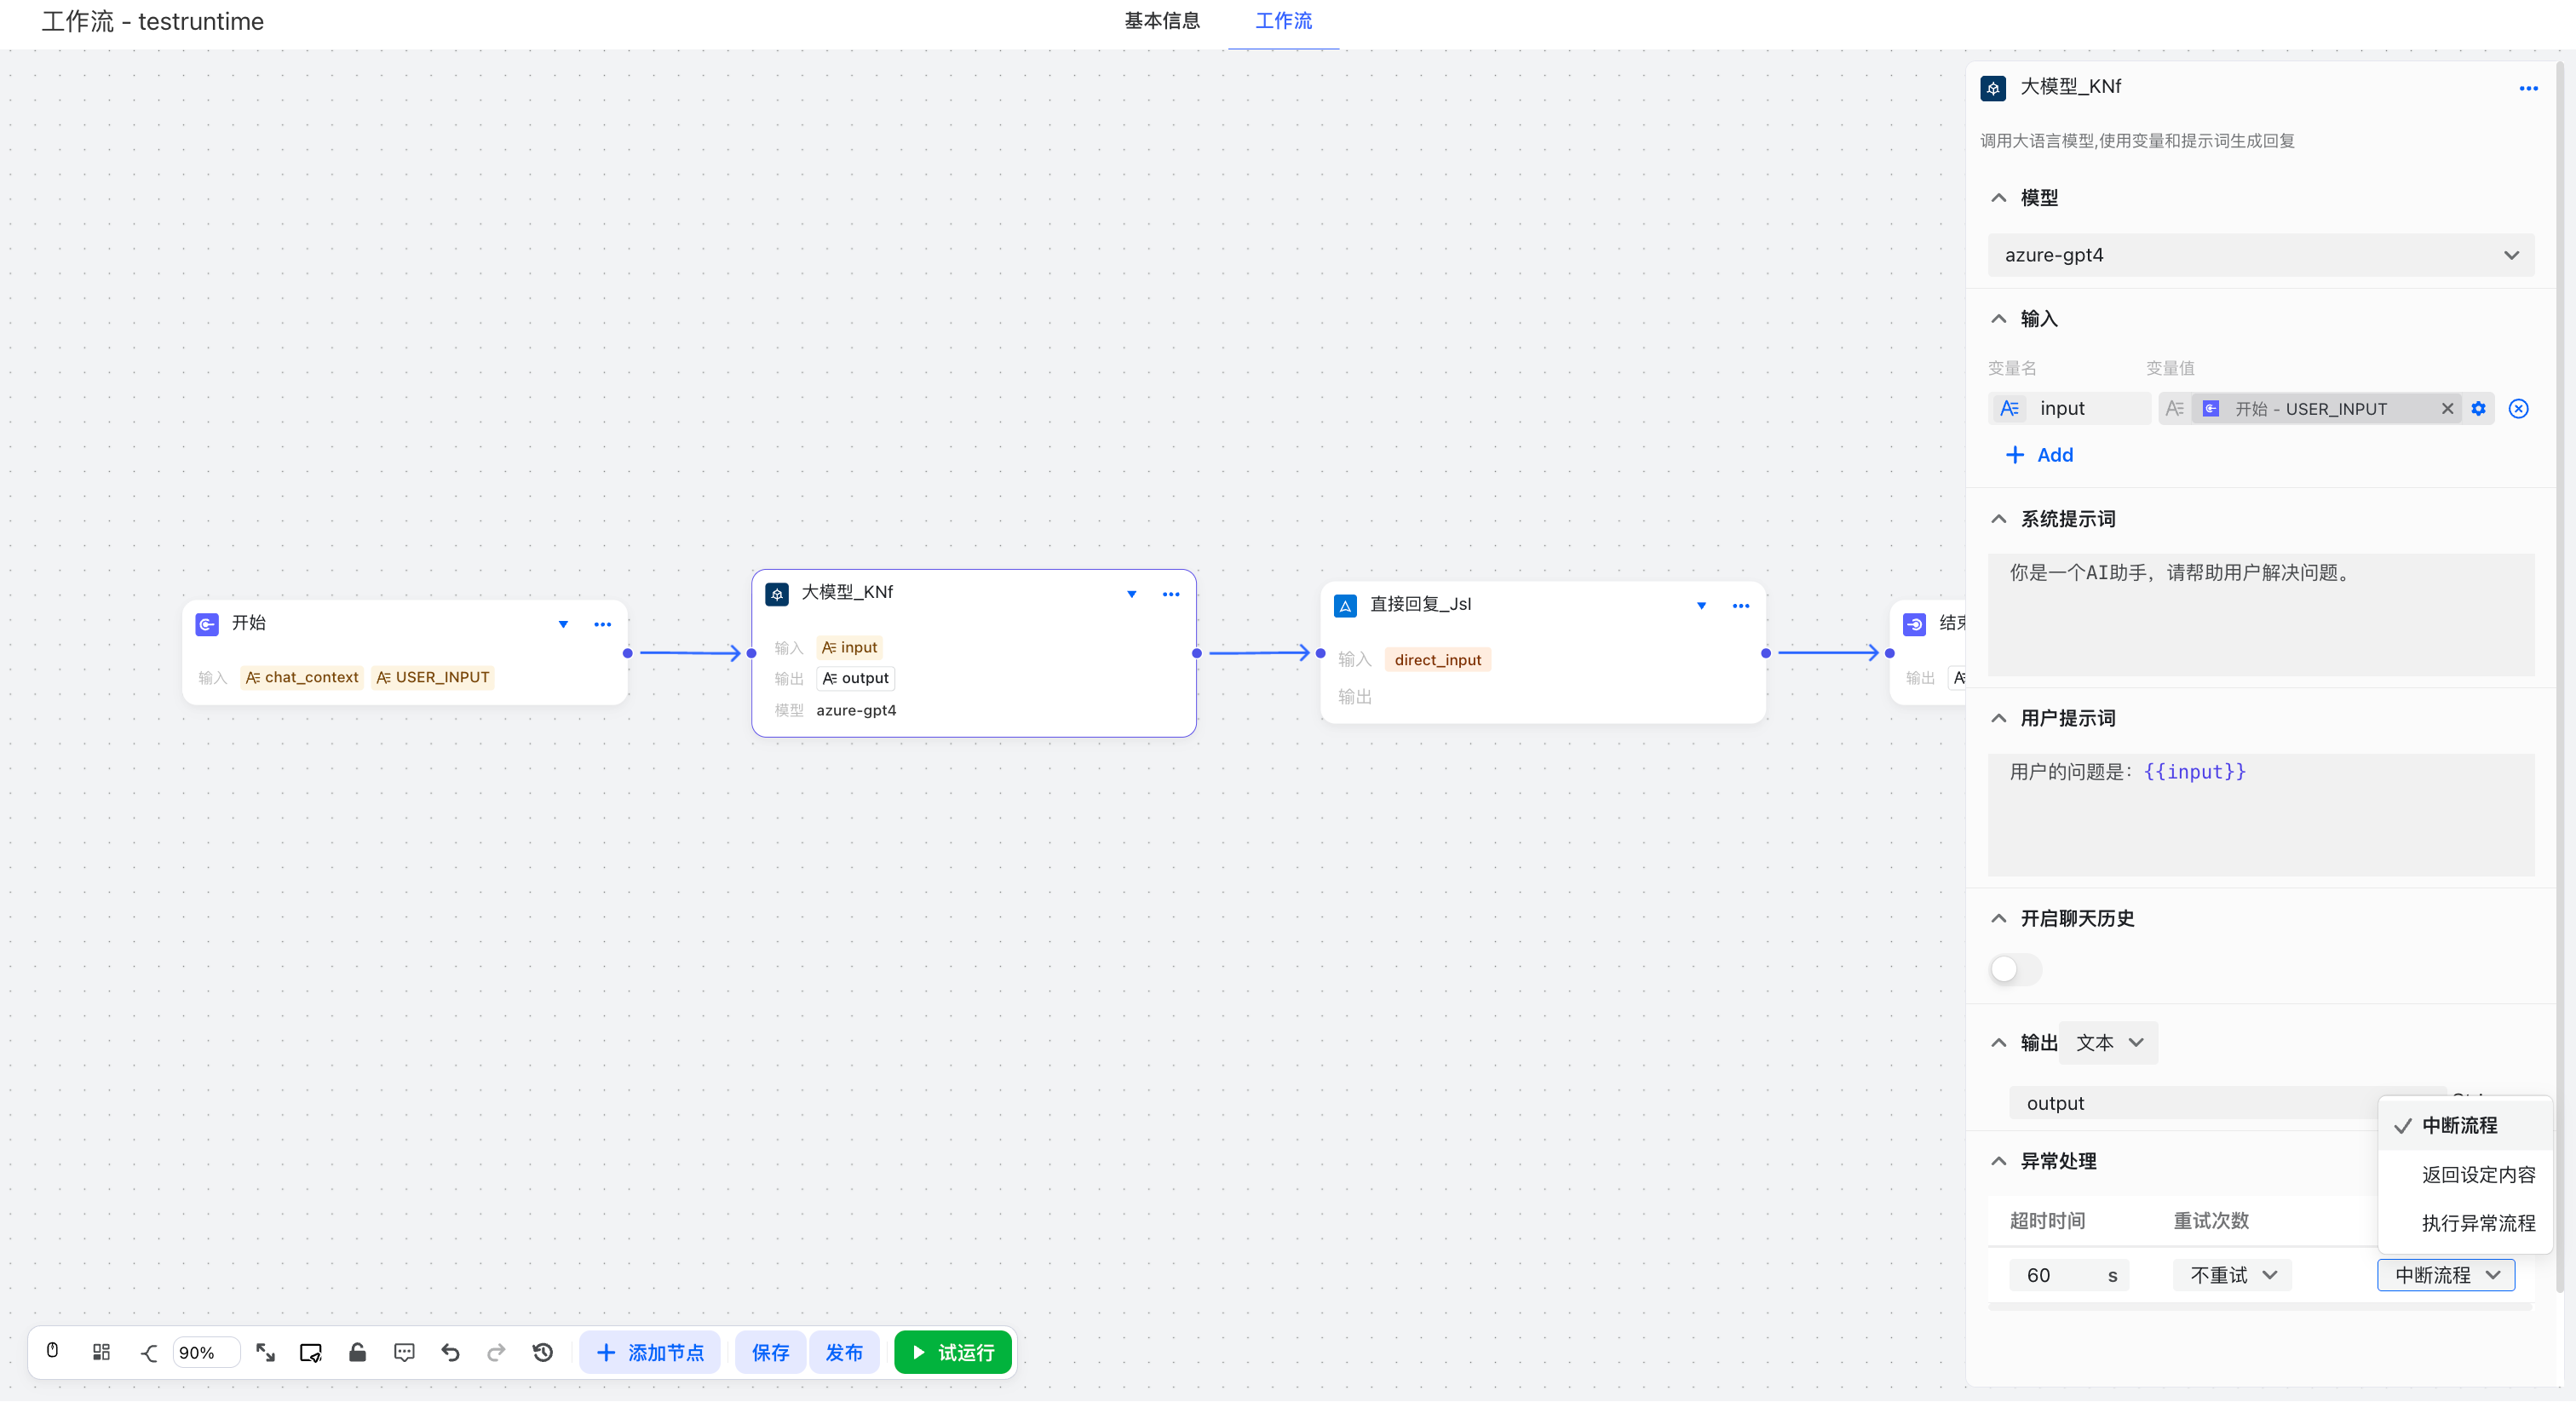Click the auto-layout grid icon in the toolbar
Viewport: 2576px width, 1402px height.
(x=101, y=1352)
